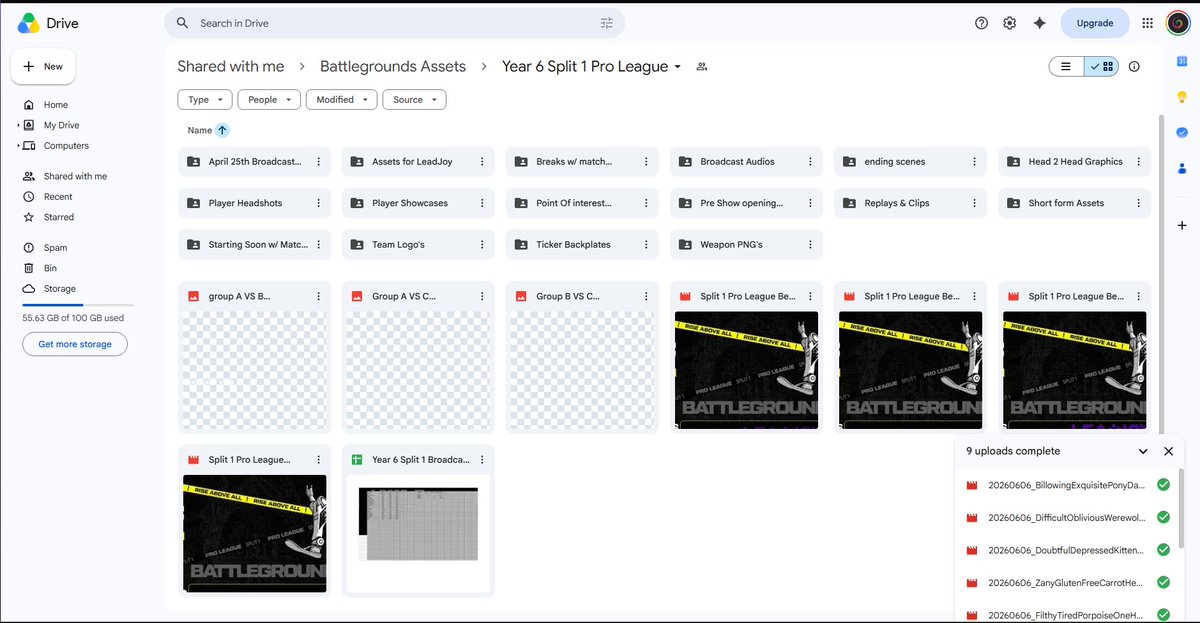The height and width of the screenshot is (623, 1200).
Task: Open the Gemini sparkle icon
Action: 1039,23
